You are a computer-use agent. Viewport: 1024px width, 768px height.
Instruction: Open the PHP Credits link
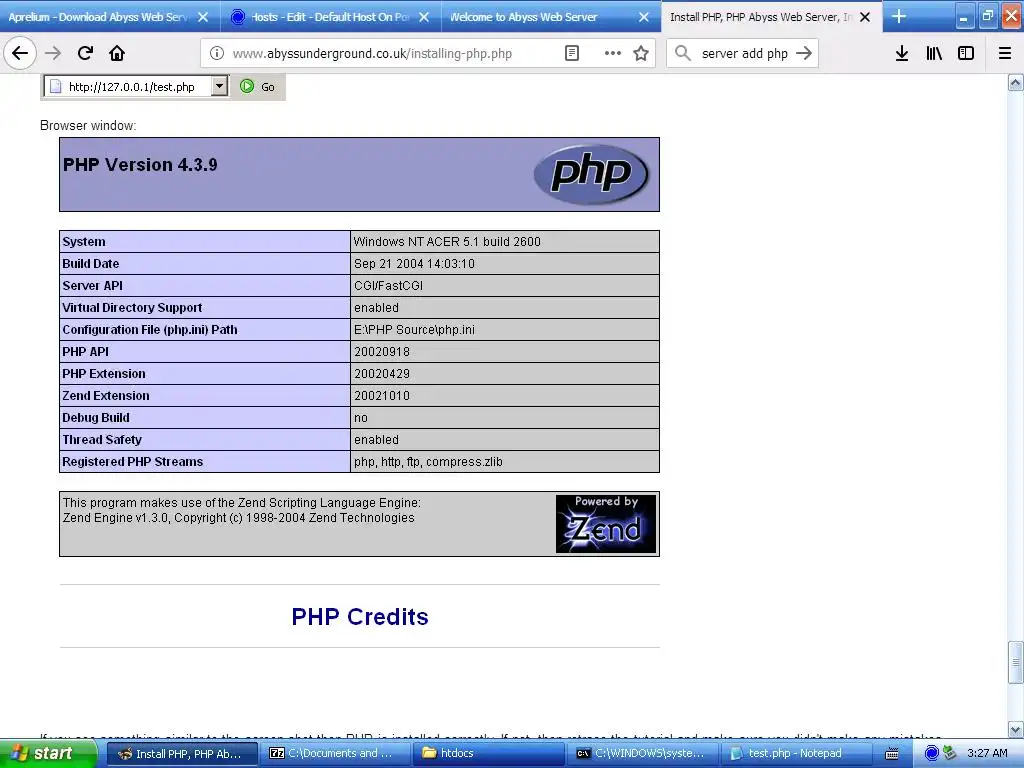tap(360, 616)
